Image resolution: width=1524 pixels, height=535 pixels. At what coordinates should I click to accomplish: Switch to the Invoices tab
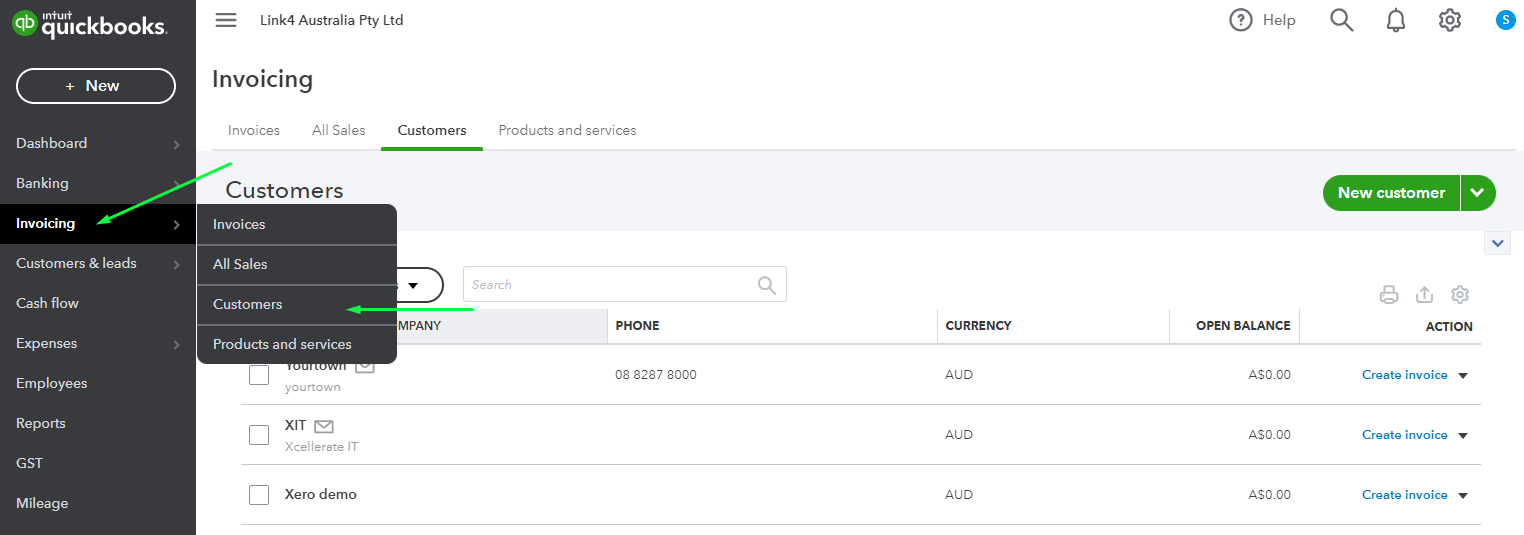pyautogui.click(x=254, y=130)
